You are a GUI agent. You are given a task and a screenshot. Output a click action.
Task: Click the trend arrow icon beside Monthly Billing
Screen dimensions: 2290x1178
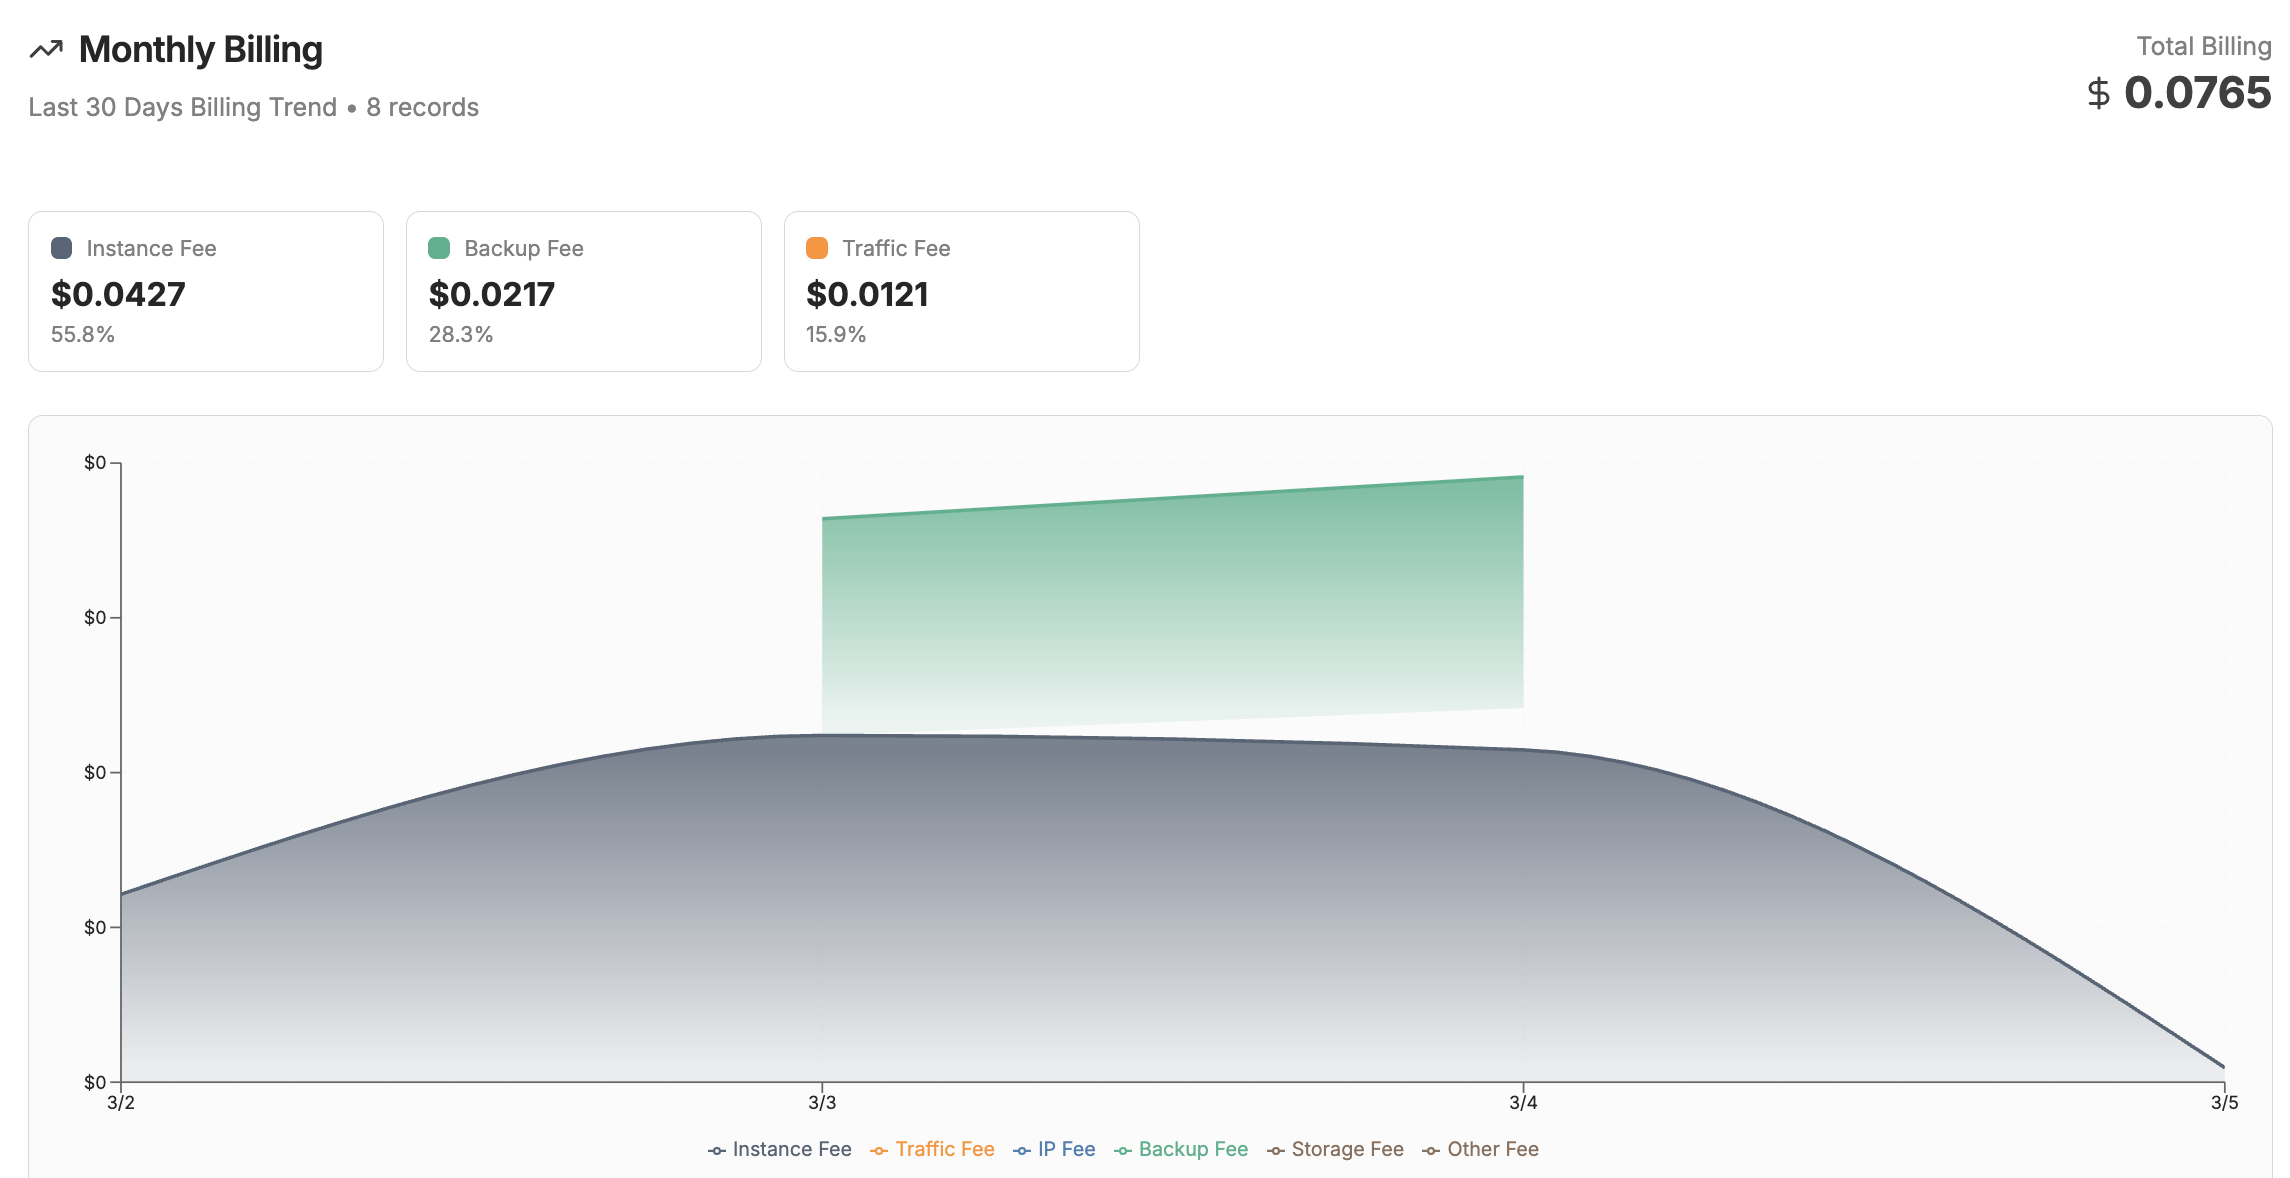46,50
